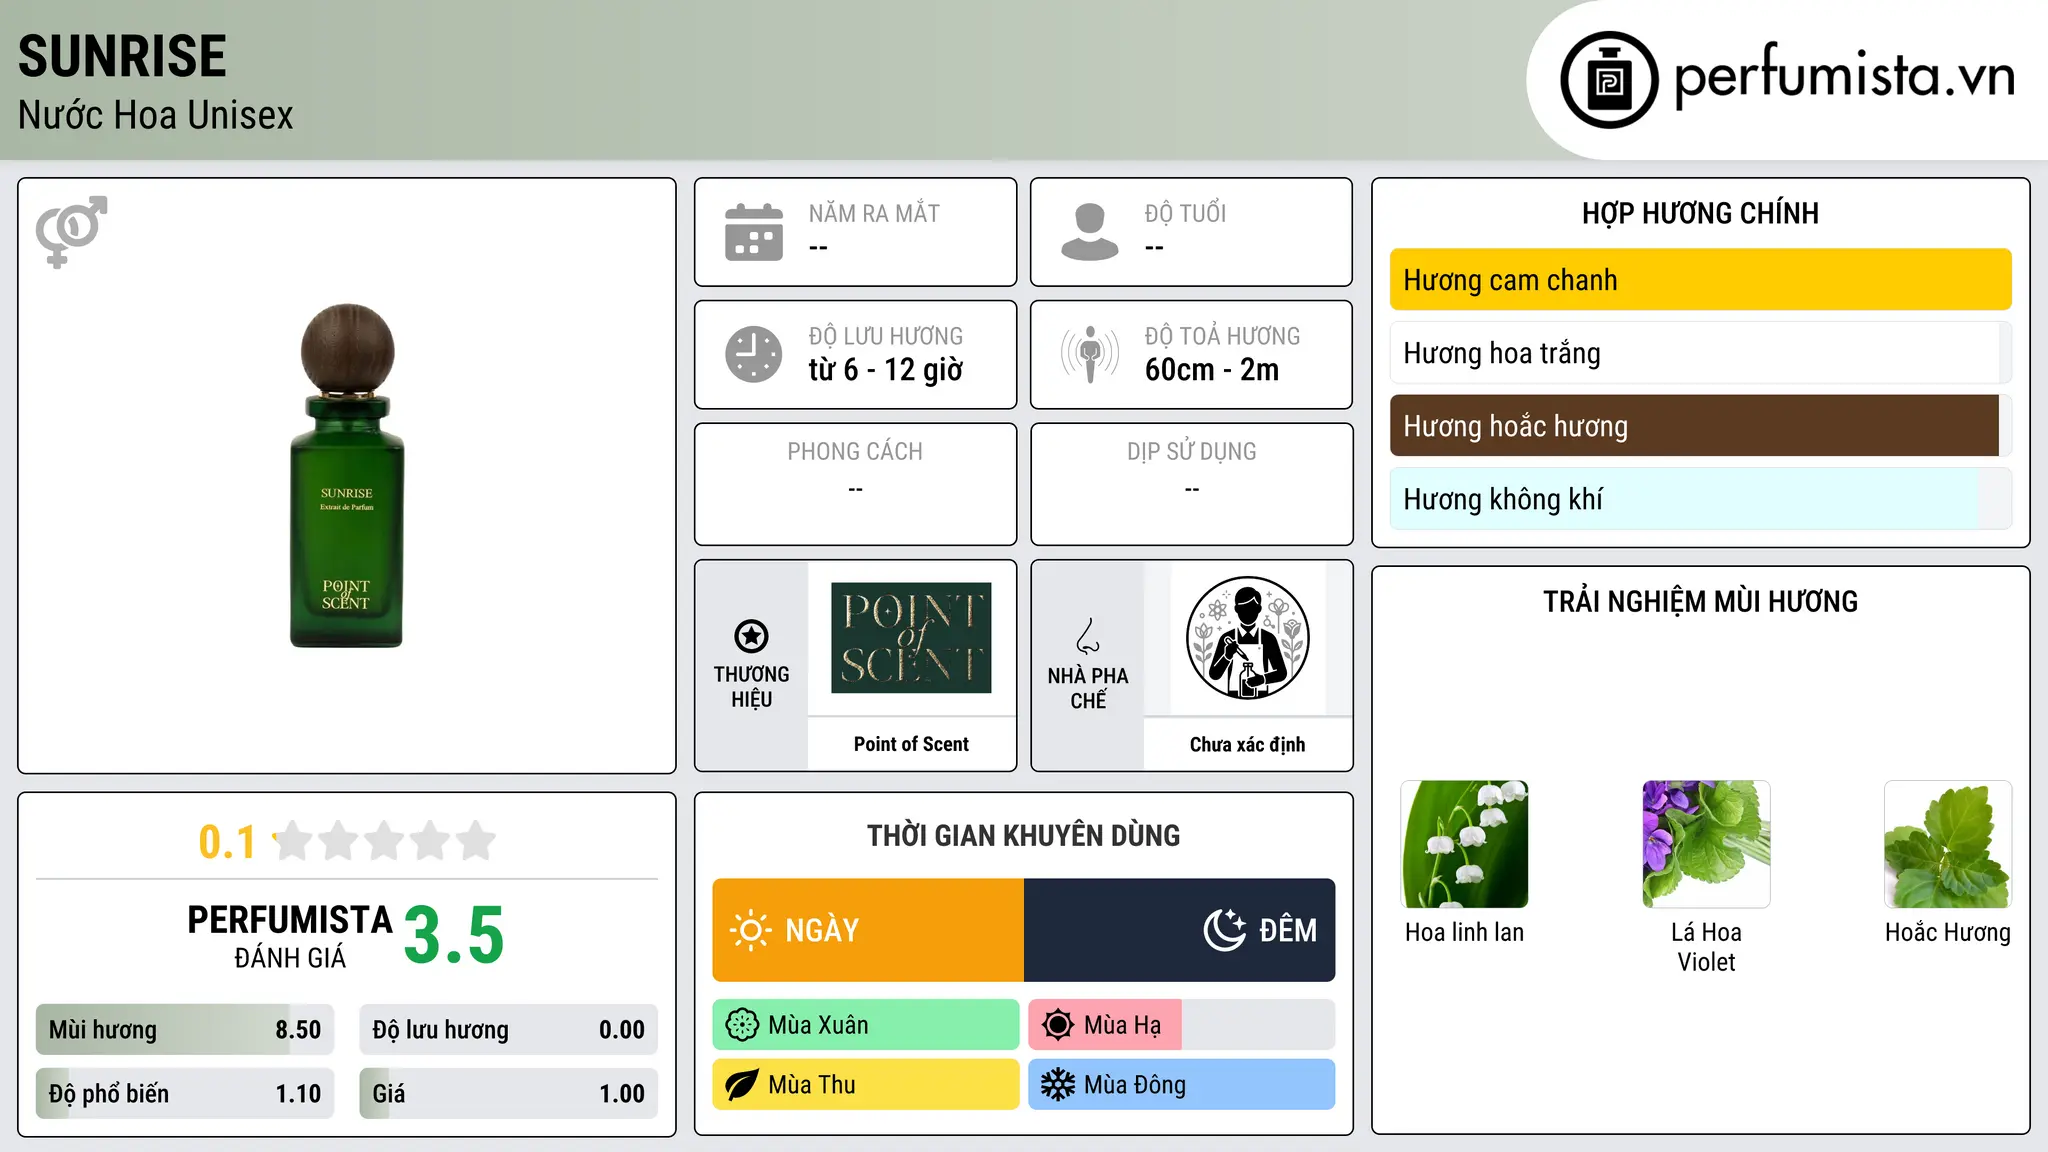Click the five-star rating icons
This screenshot has height=1152, width=2048.
(384, 841)
